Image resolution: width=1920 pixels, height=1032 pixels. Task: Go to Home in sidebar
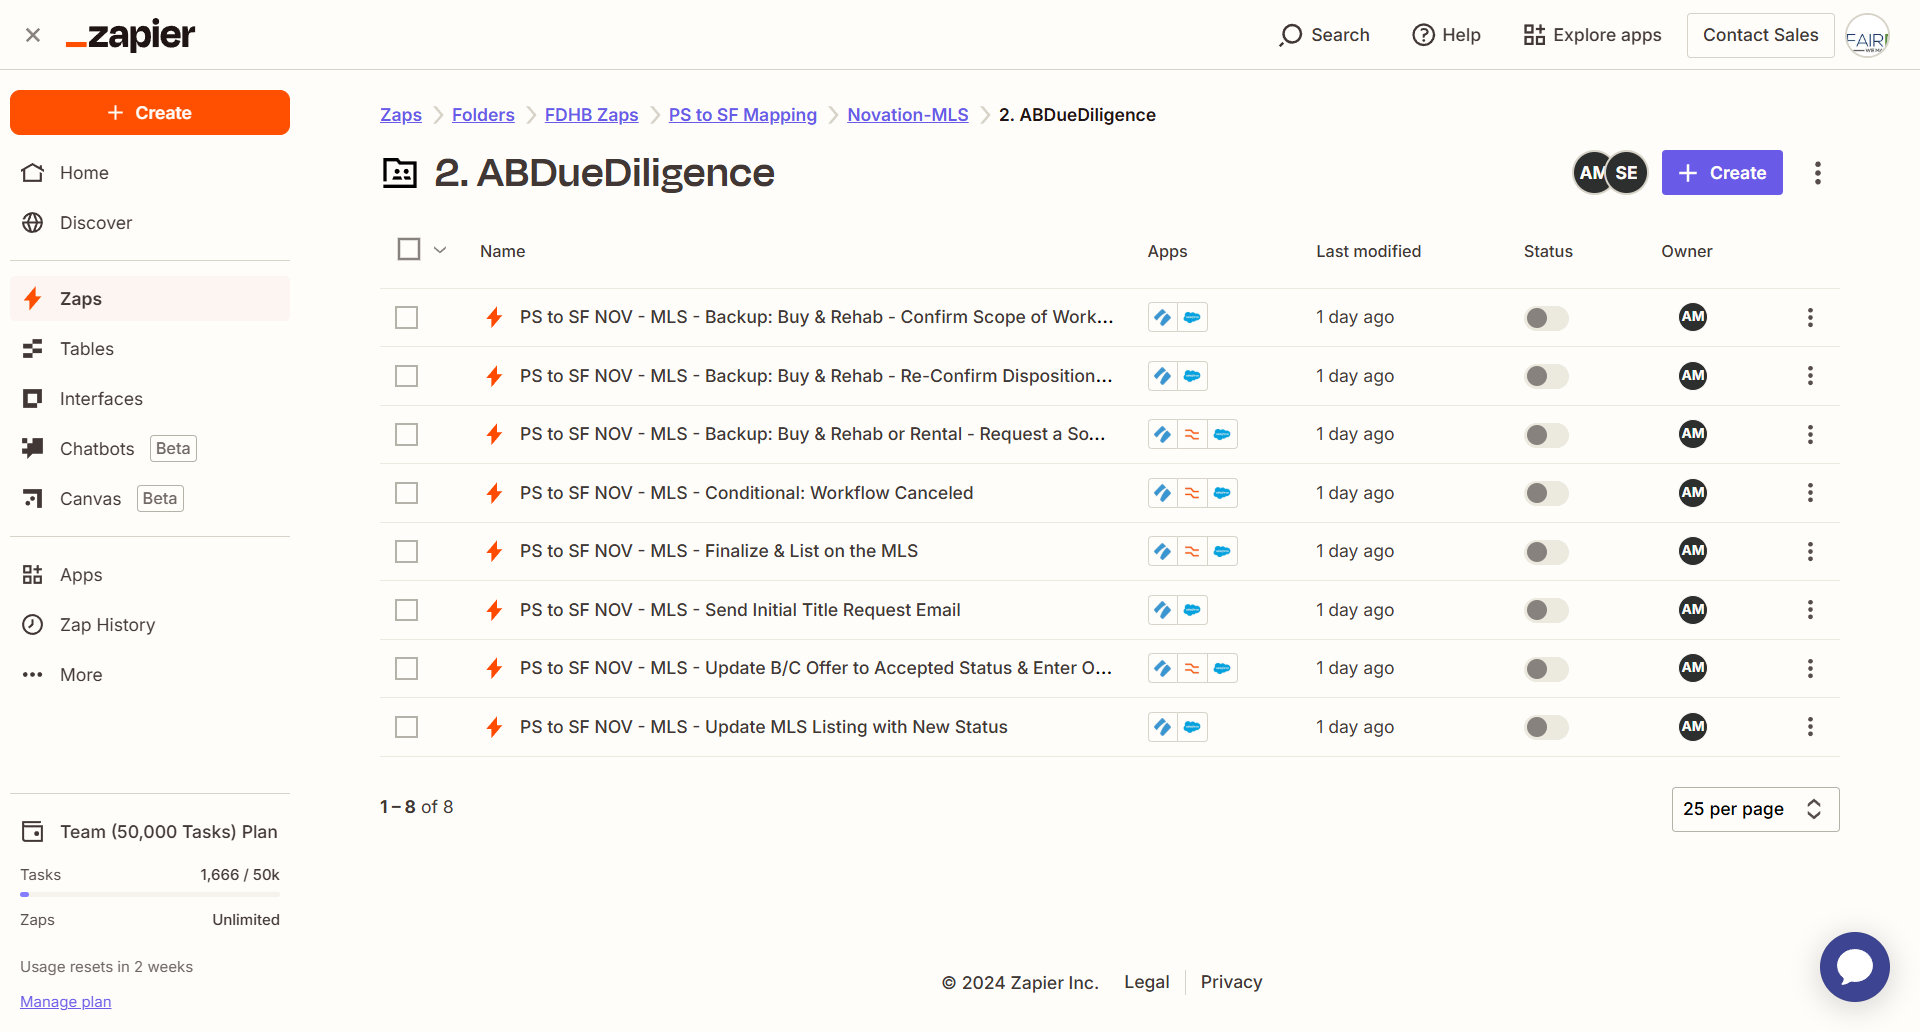150,173
